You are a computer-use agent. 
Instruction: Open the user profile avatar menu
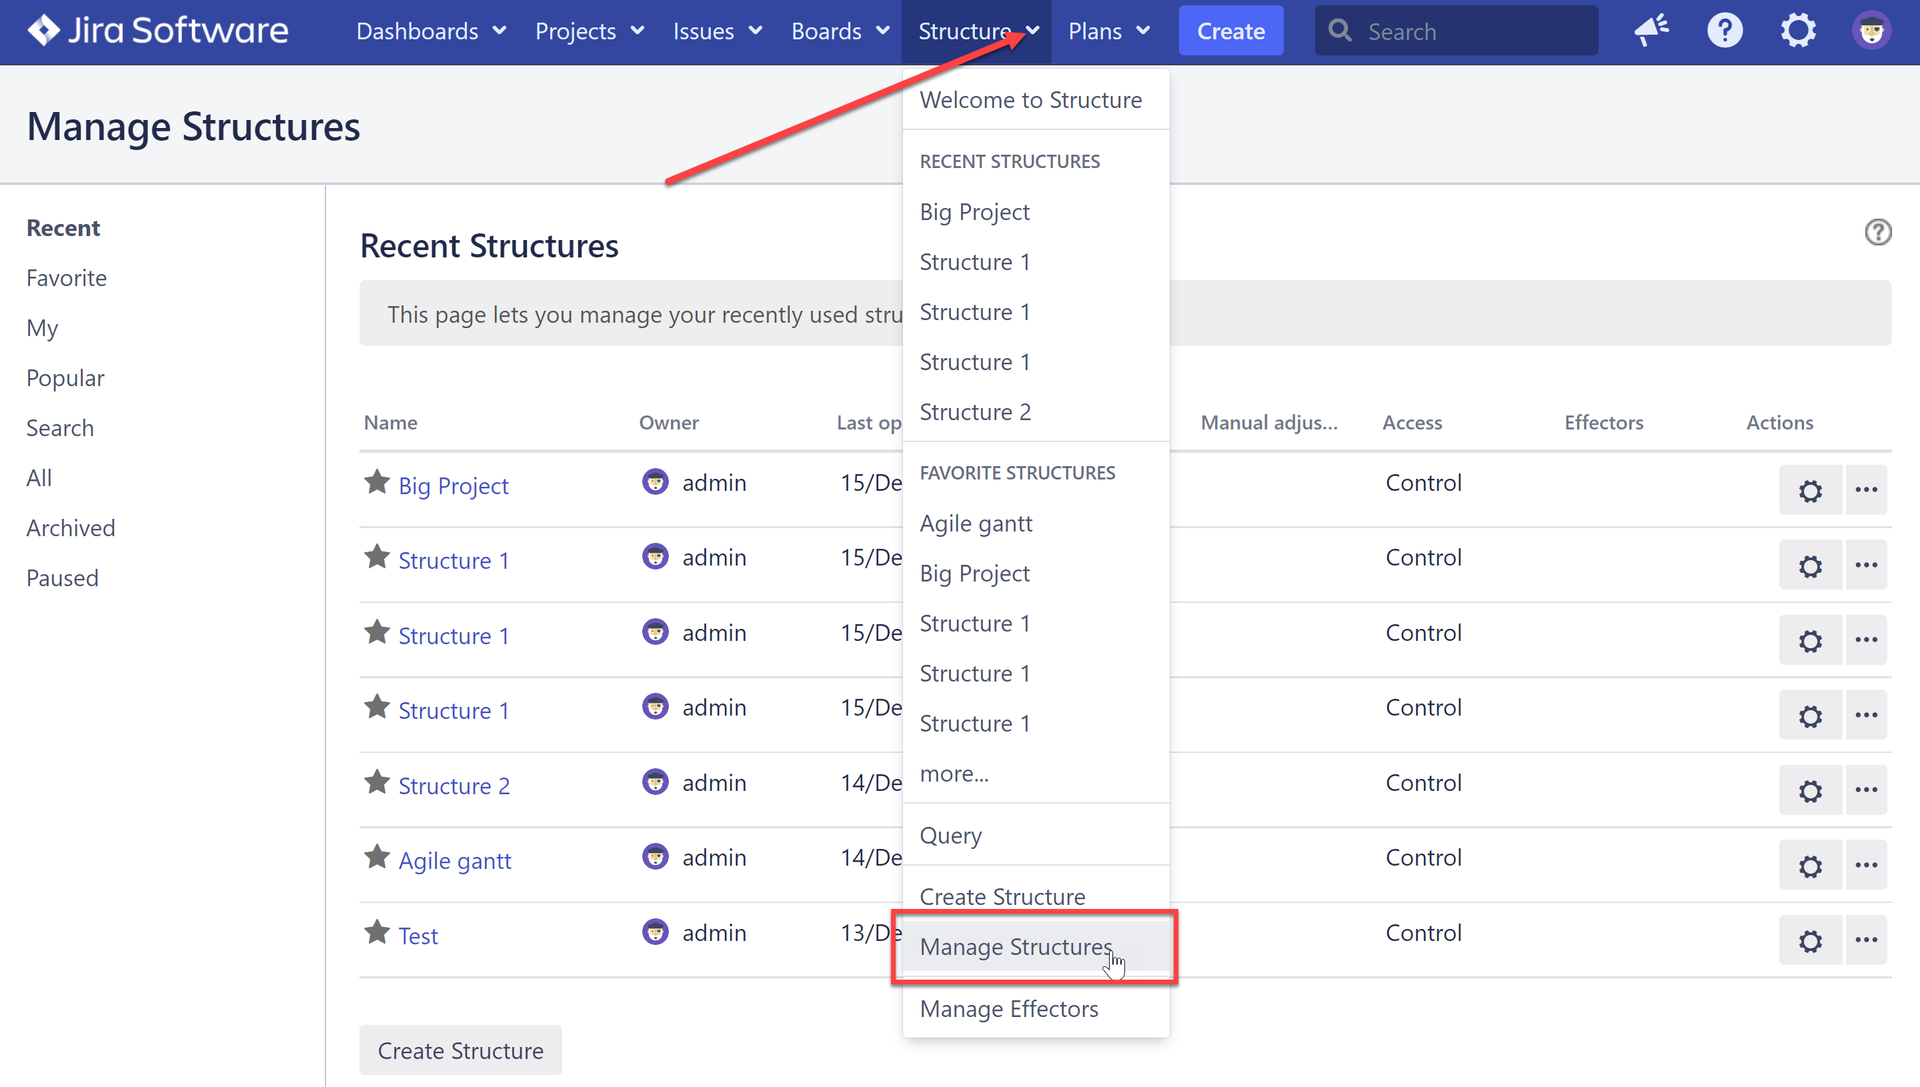coord(1870,31)
